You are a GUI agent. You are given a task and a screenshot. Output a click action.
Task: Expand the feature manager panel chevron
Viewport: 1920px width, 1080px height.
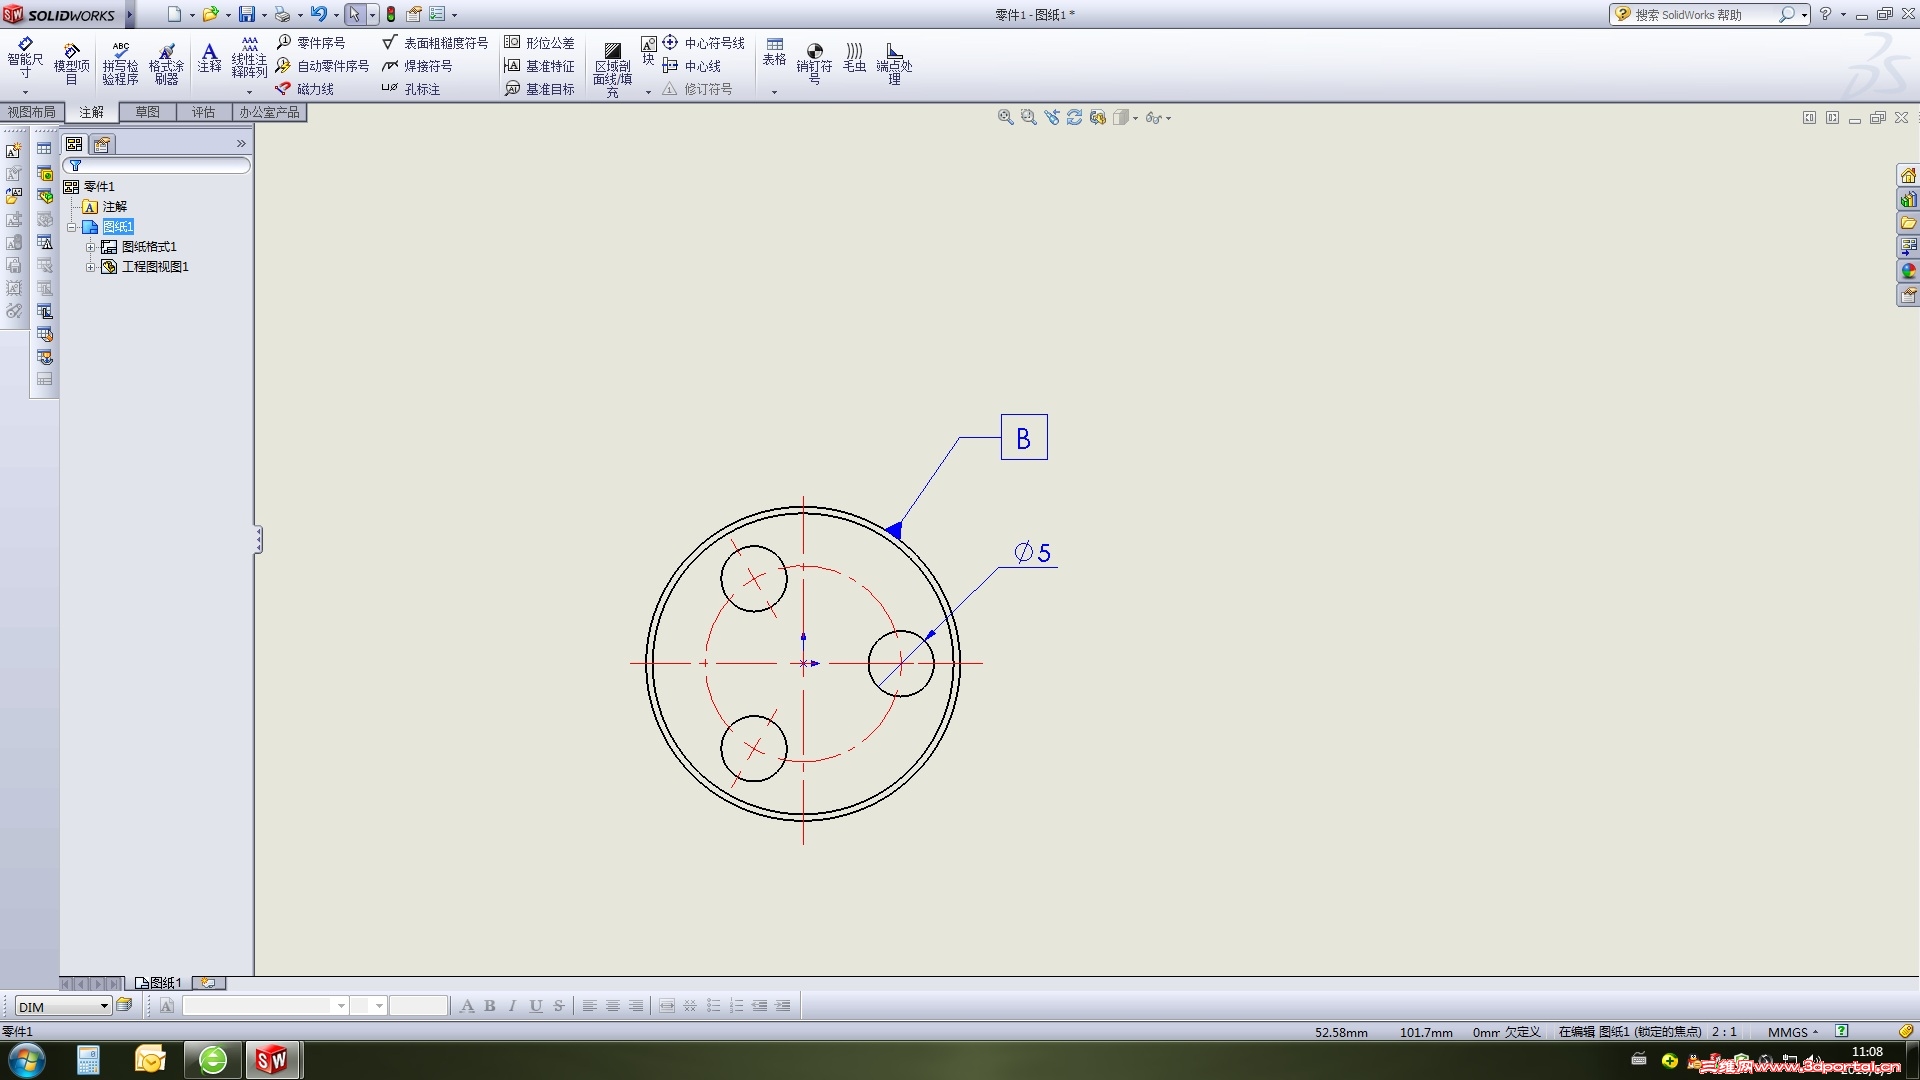tap(241, 144)
